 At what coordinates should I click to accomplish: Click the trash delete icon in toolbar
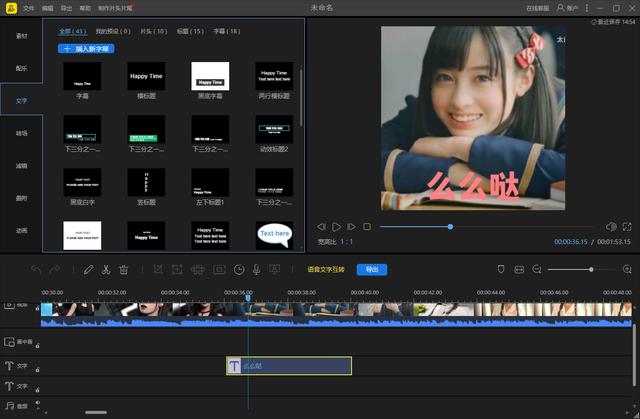click(x=124, y=270)
